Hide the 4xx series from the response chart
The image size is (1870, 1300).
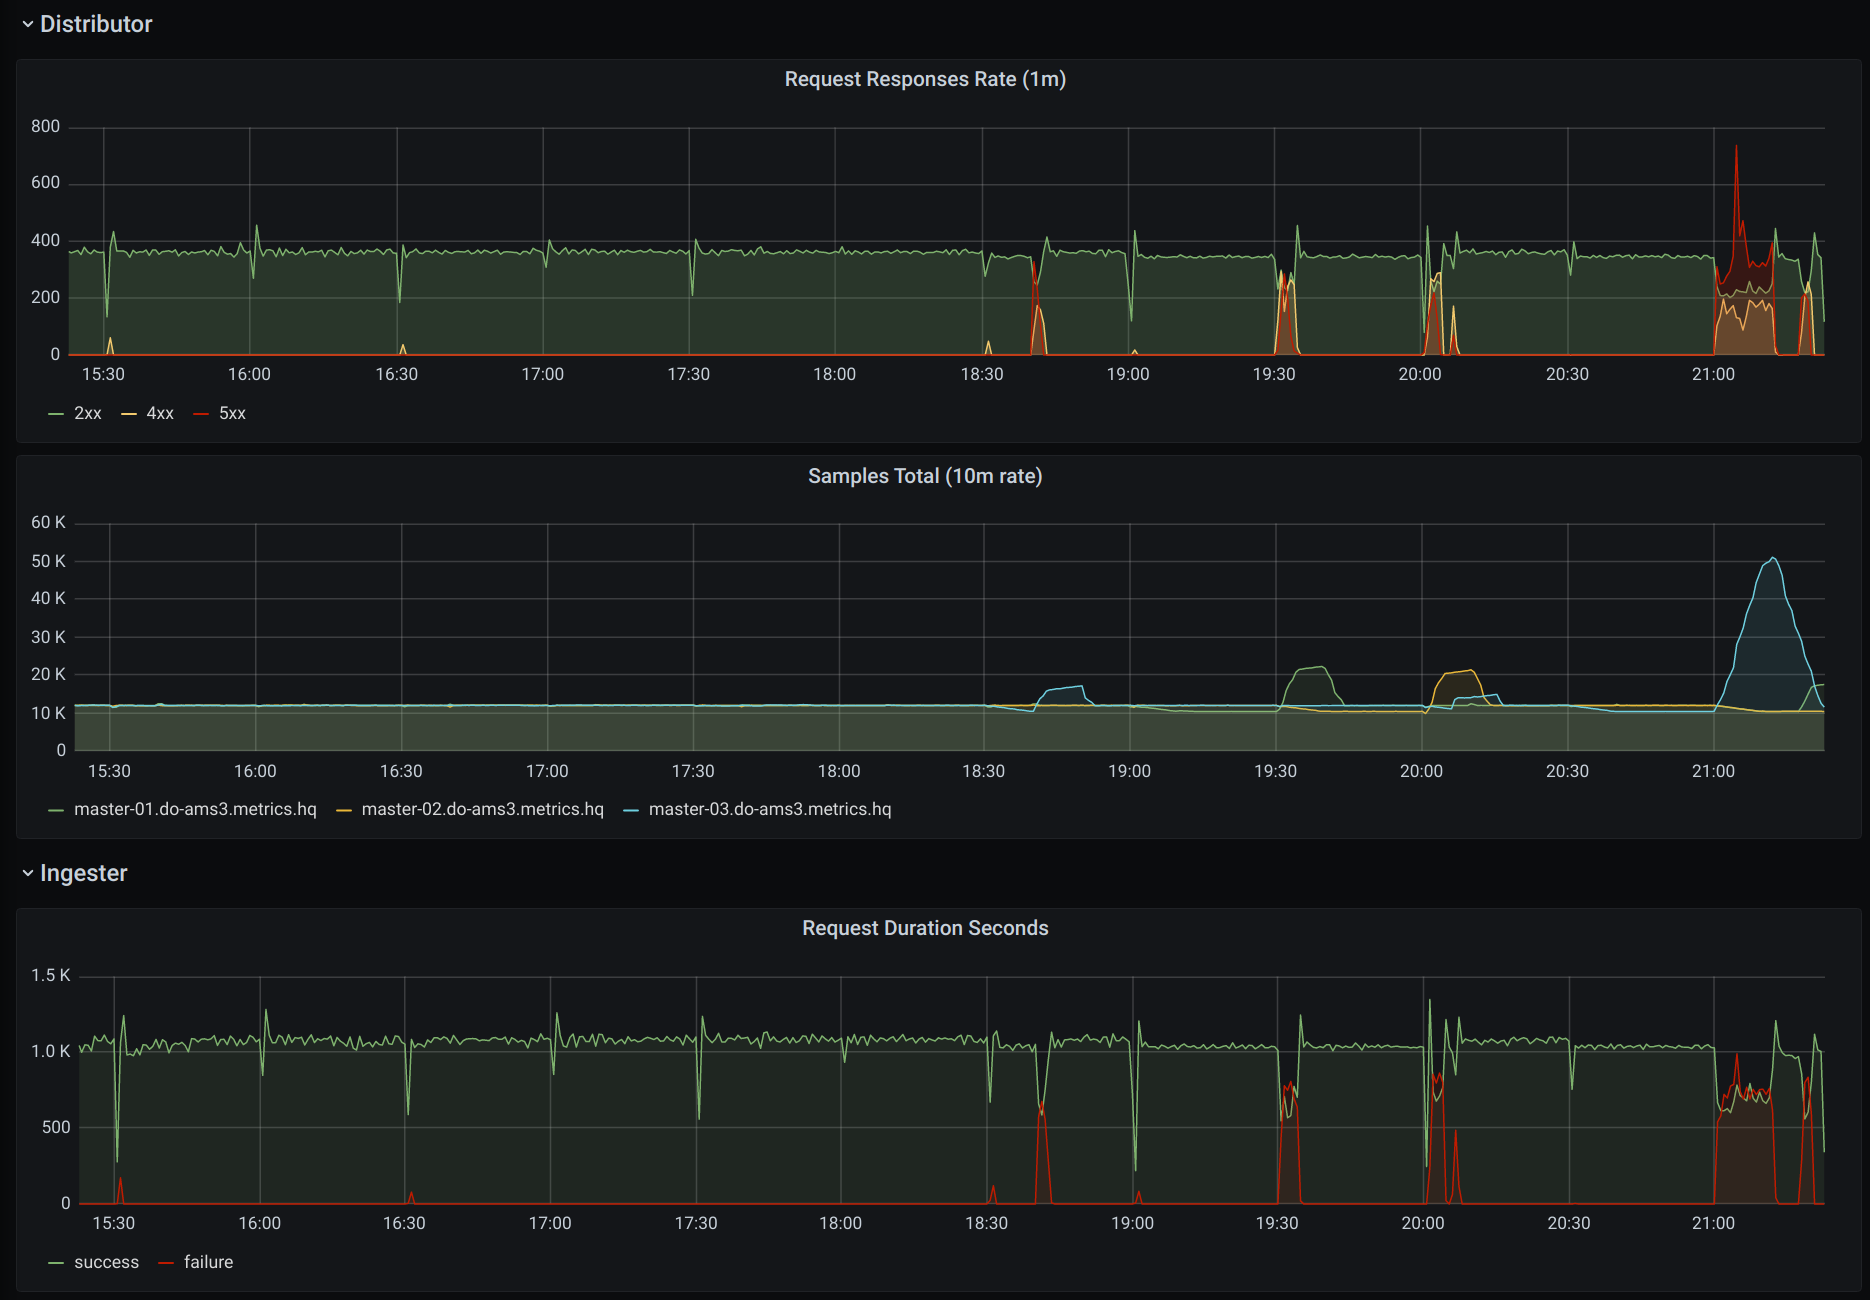160,413
